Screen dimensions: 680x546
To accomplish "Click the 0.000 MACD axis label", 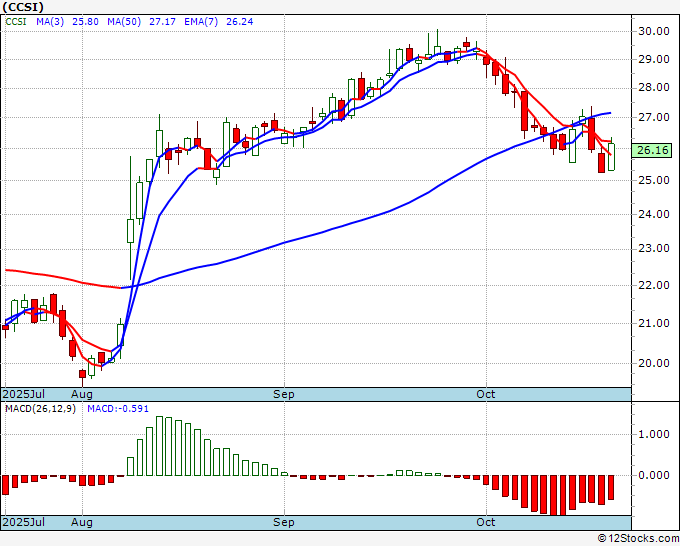I will pyautogui.click(x=654, y=475).
